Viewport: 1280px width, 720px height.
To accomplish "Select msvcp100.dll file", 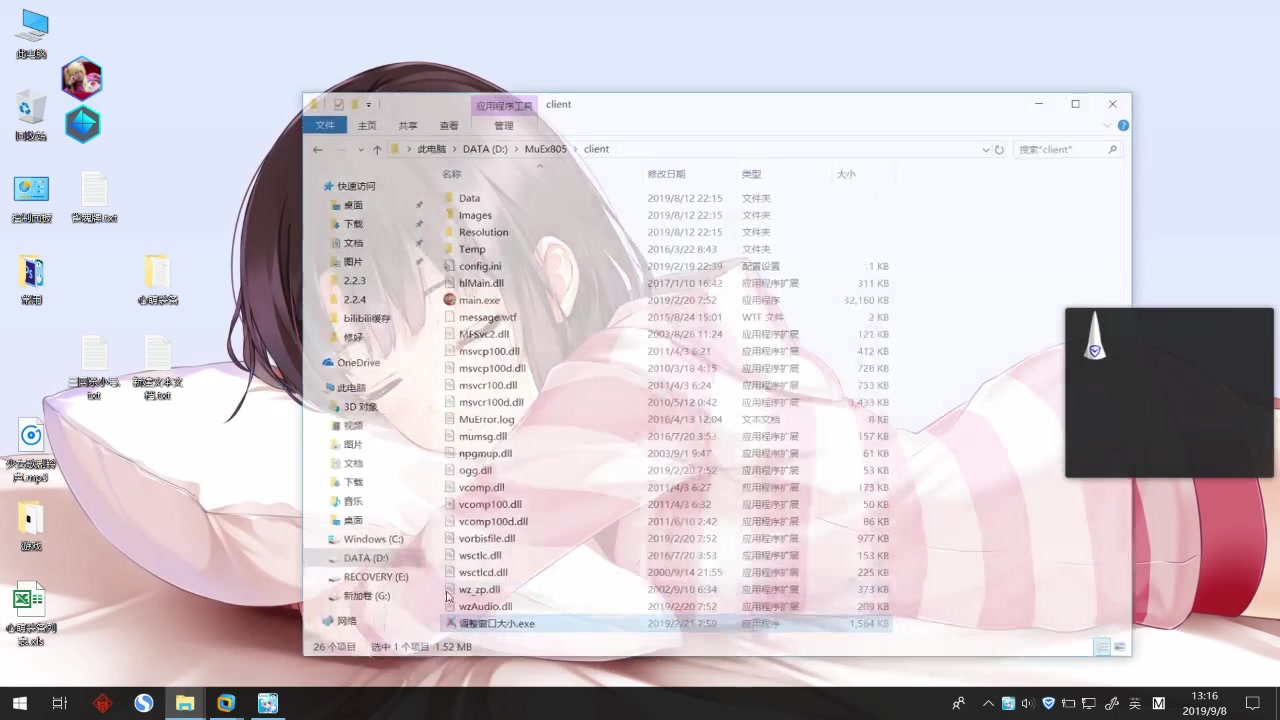I will click(x=489, y=351).
